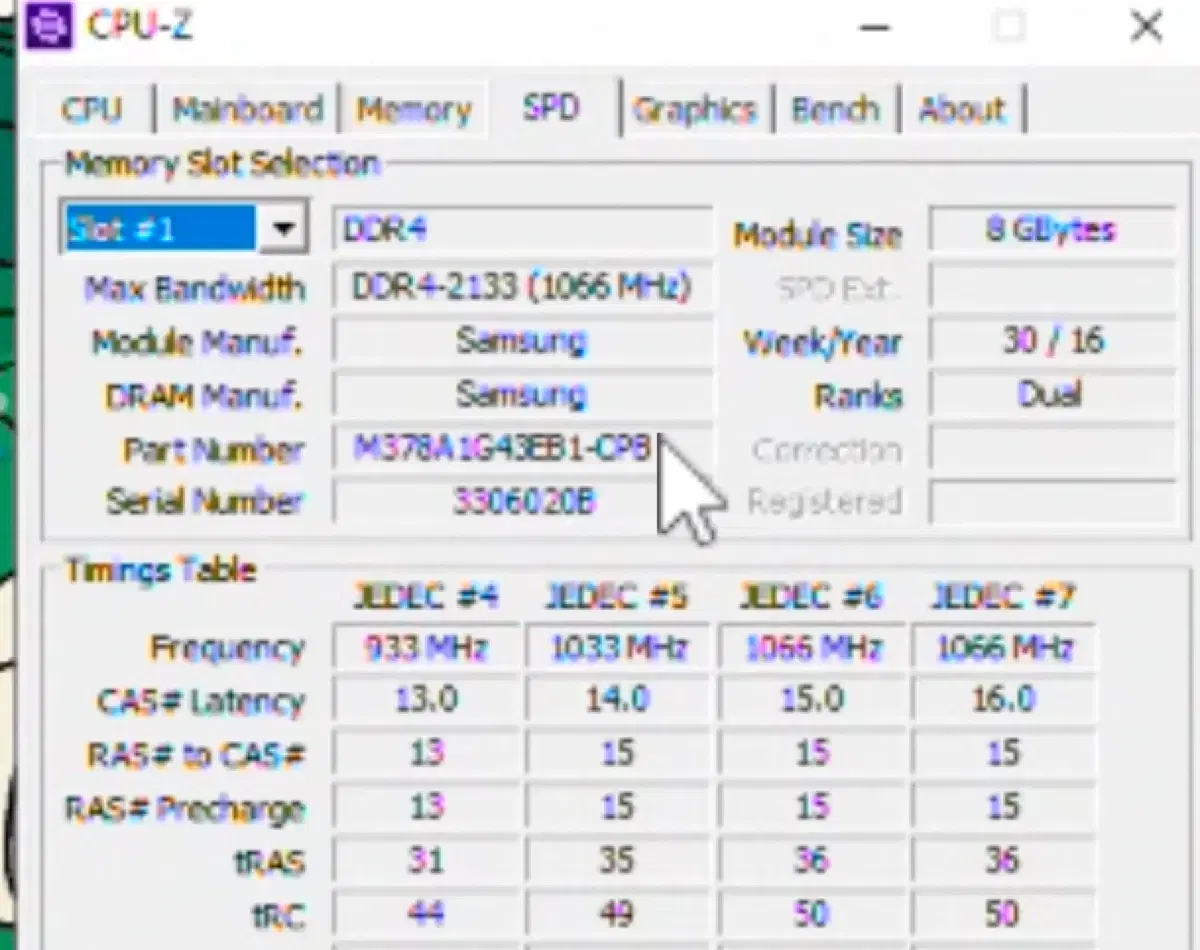Click the Frequency row label
Viewport: 1200px width, 950px height.
[x=226, y=649]
